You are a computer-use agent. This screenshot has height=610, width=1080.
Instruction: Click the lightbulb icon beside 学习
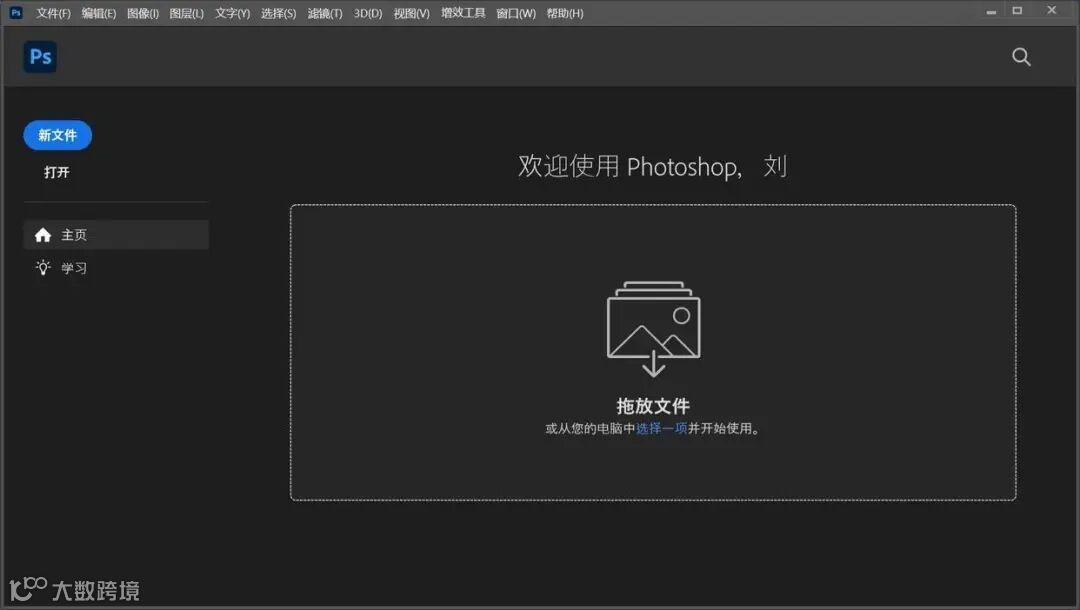pyautogui.click(x=43, y=268)
